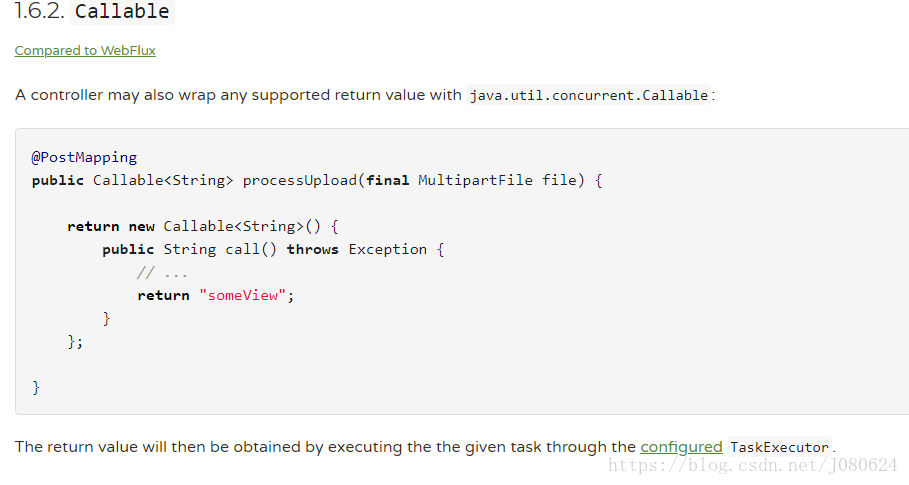Click the 'throws' keyword in call method
This screenshot has width=909, height=485.
[312, 249]
